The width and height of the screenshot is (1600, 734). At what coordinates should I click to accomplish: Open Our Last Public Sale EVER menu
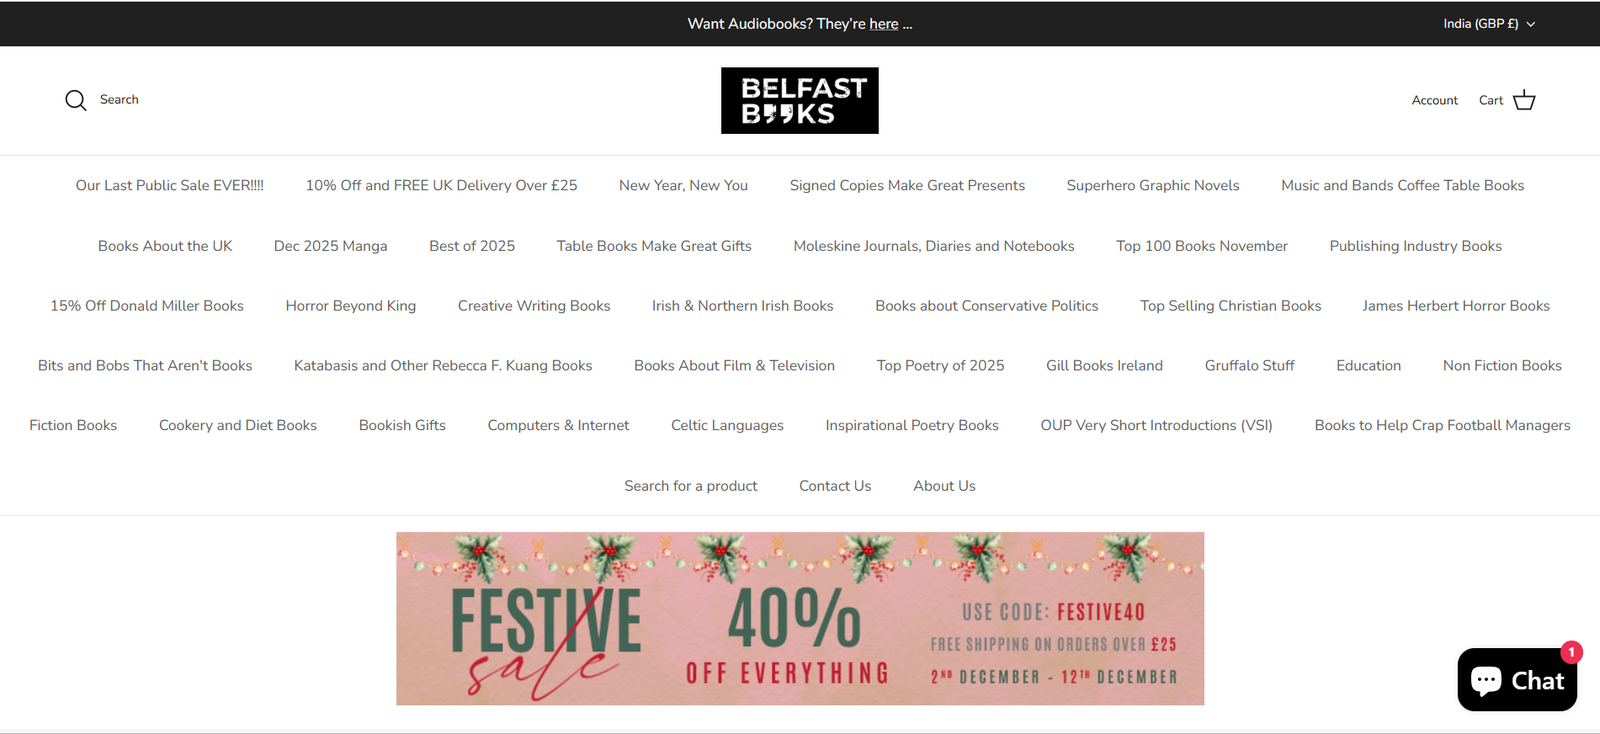170,186
